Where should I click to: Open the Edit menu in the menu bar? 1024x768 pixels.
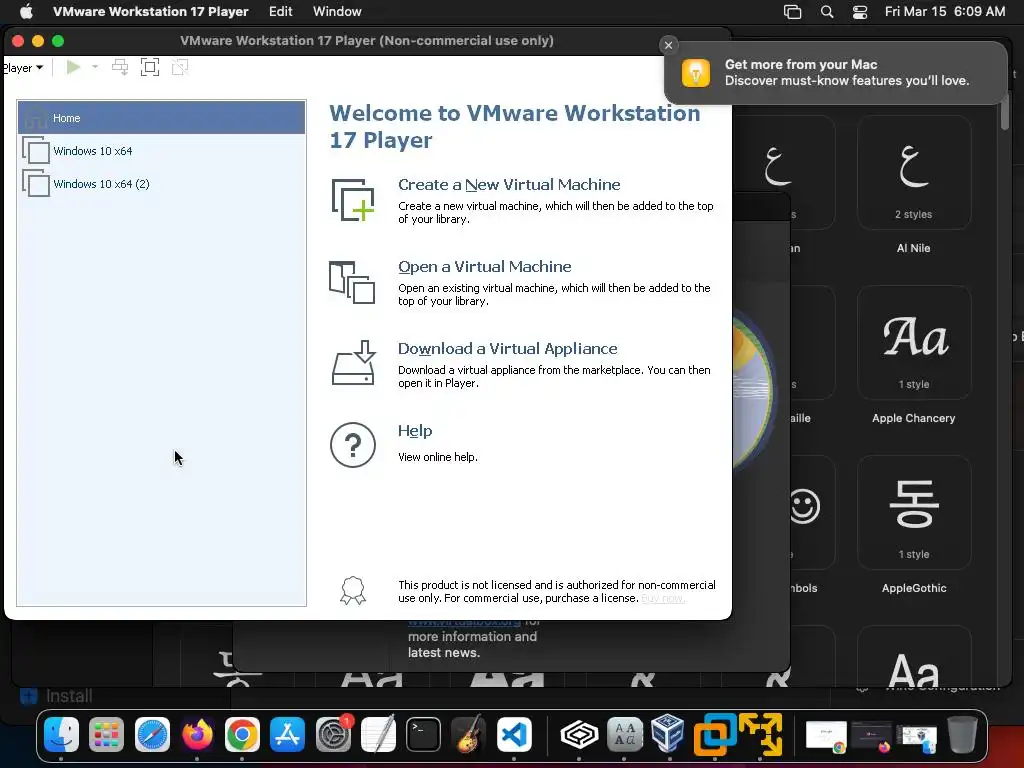281,11
